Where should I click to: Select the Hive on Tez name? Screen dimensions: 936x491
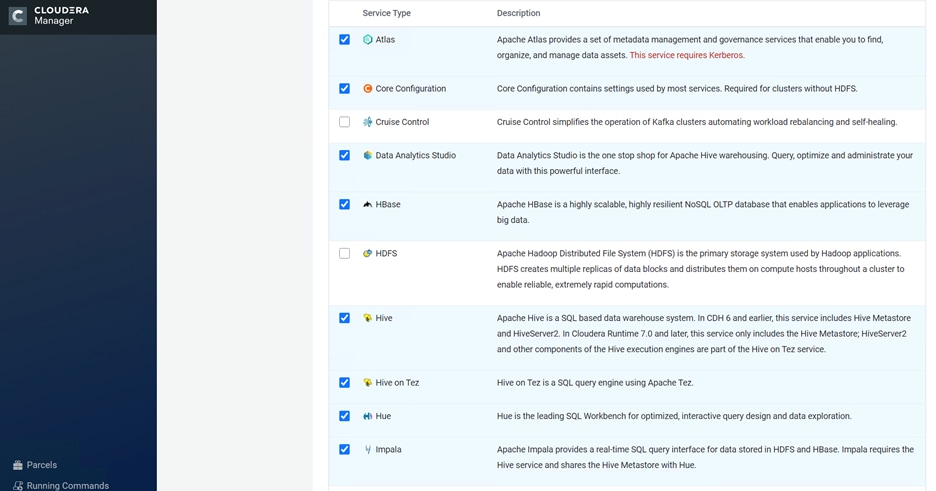(397, 382)
